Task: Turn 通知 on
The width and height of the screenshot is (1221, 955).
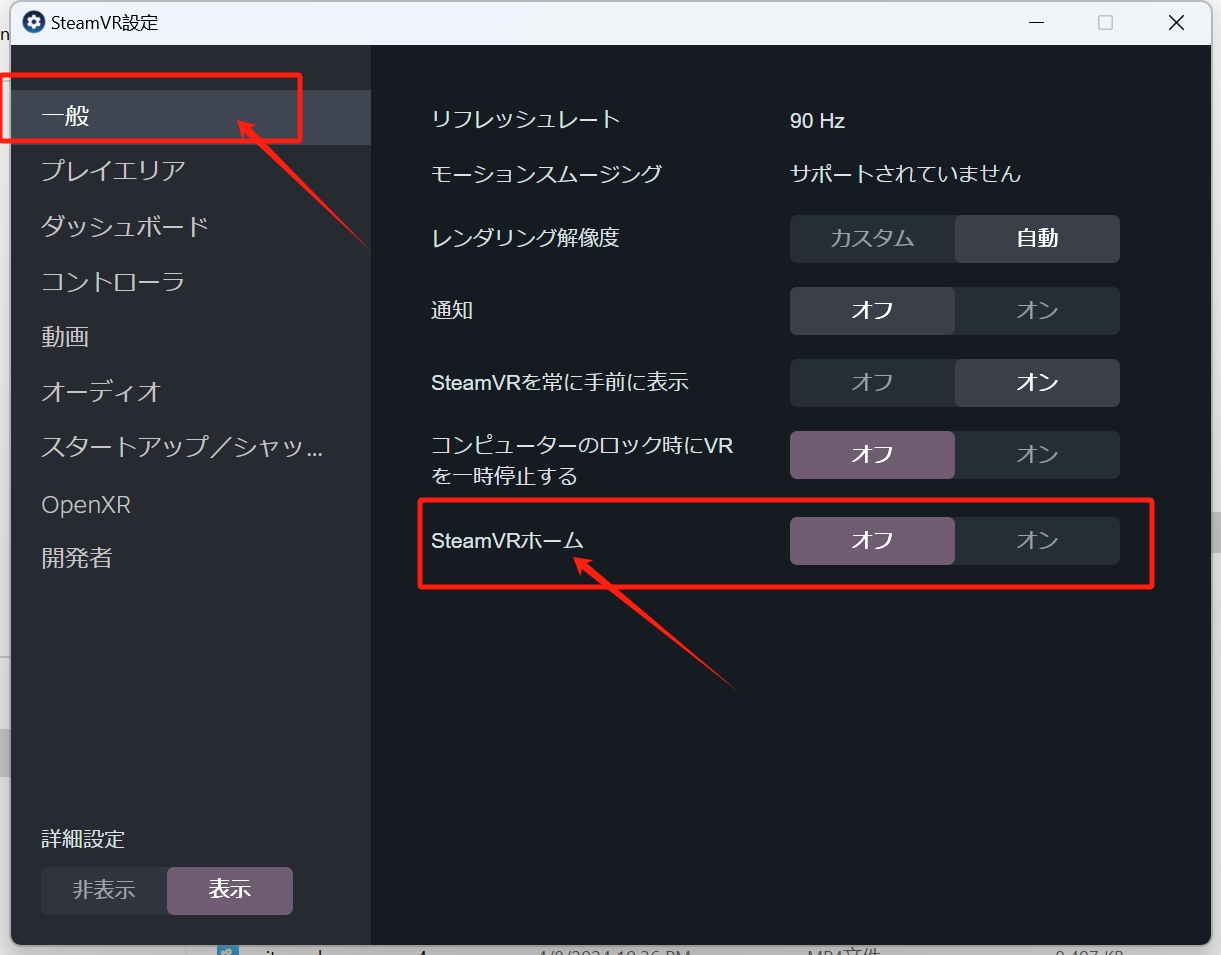Action: tap(1037, 311)
